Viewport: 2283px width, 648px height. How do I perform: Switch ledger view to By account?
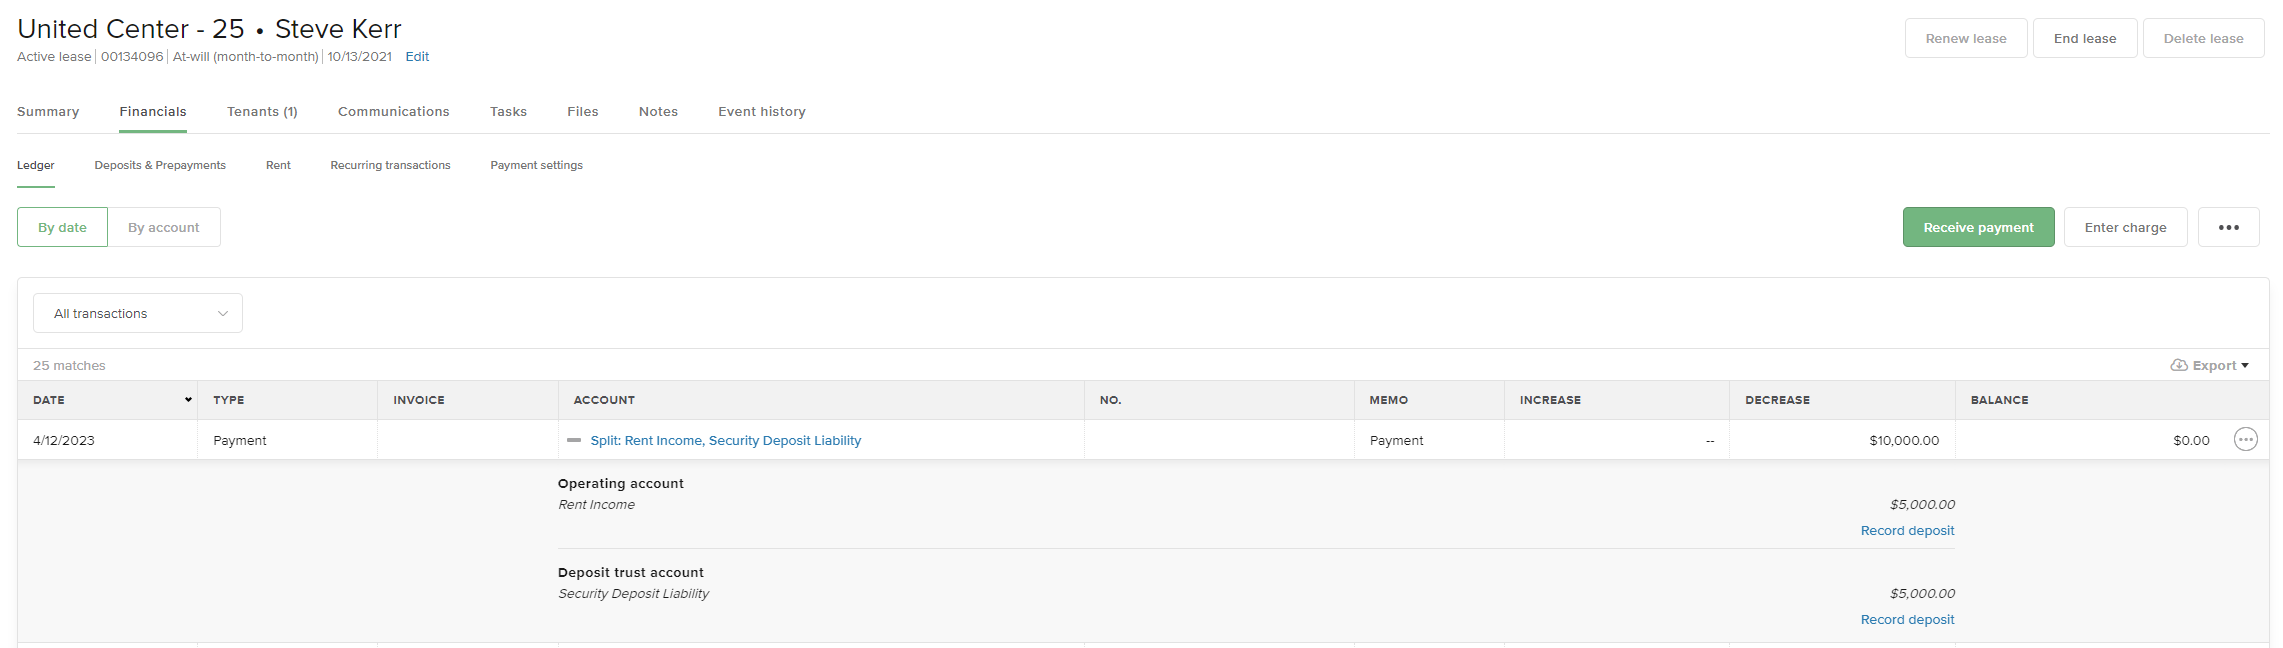coord(164,227)
